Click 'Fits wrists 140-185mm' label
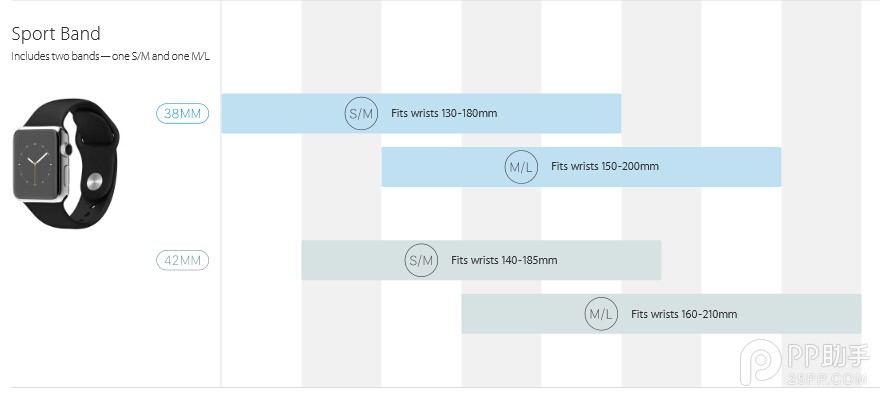The height and width of the screenshot is (393, 880). coord(504,261)
